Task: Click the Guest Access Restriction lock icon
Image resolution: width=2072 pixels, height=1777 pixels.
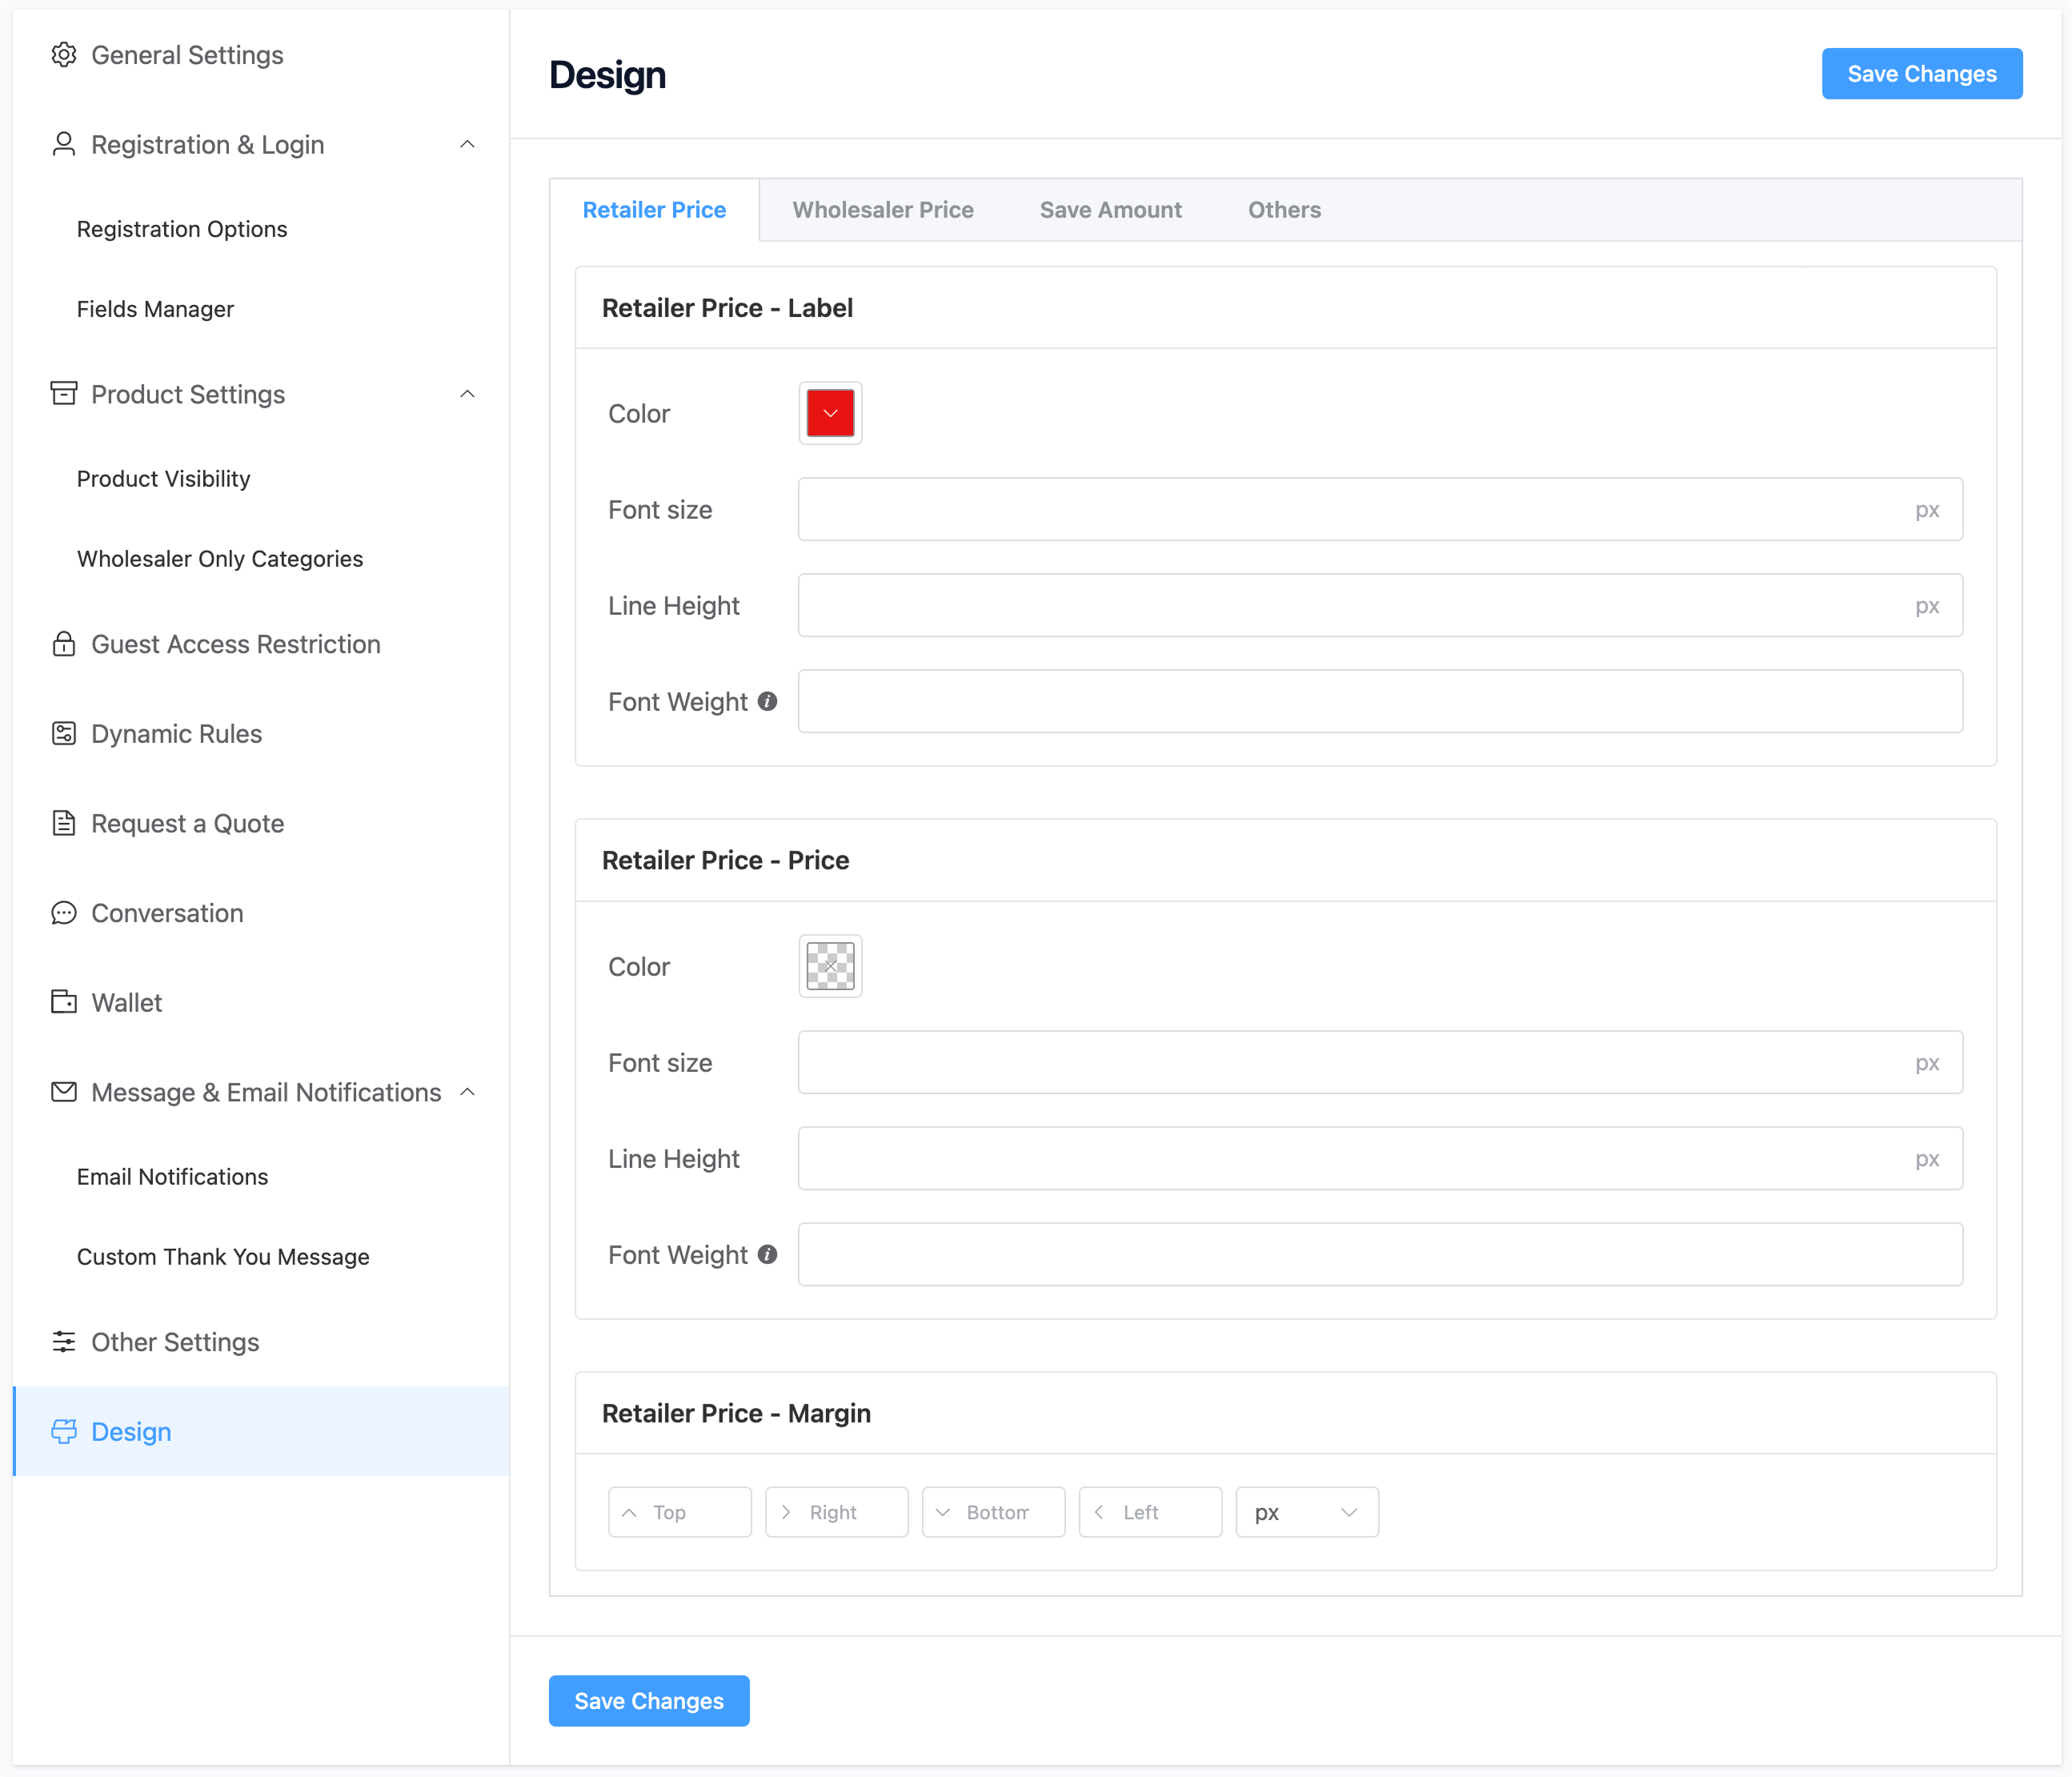Action: point(64,644)
